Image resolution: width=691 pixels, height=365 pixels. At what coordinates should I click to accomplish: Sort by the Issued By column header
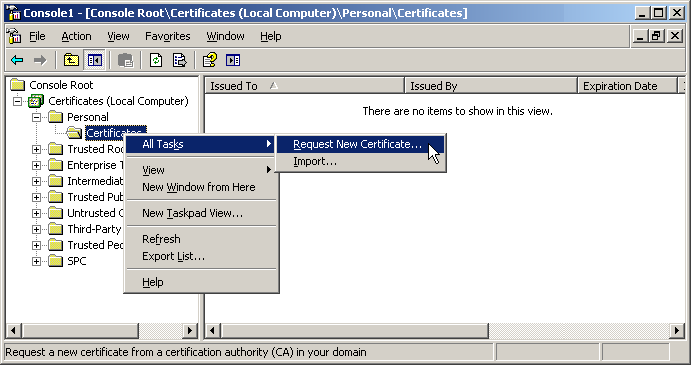coord(491,86)
